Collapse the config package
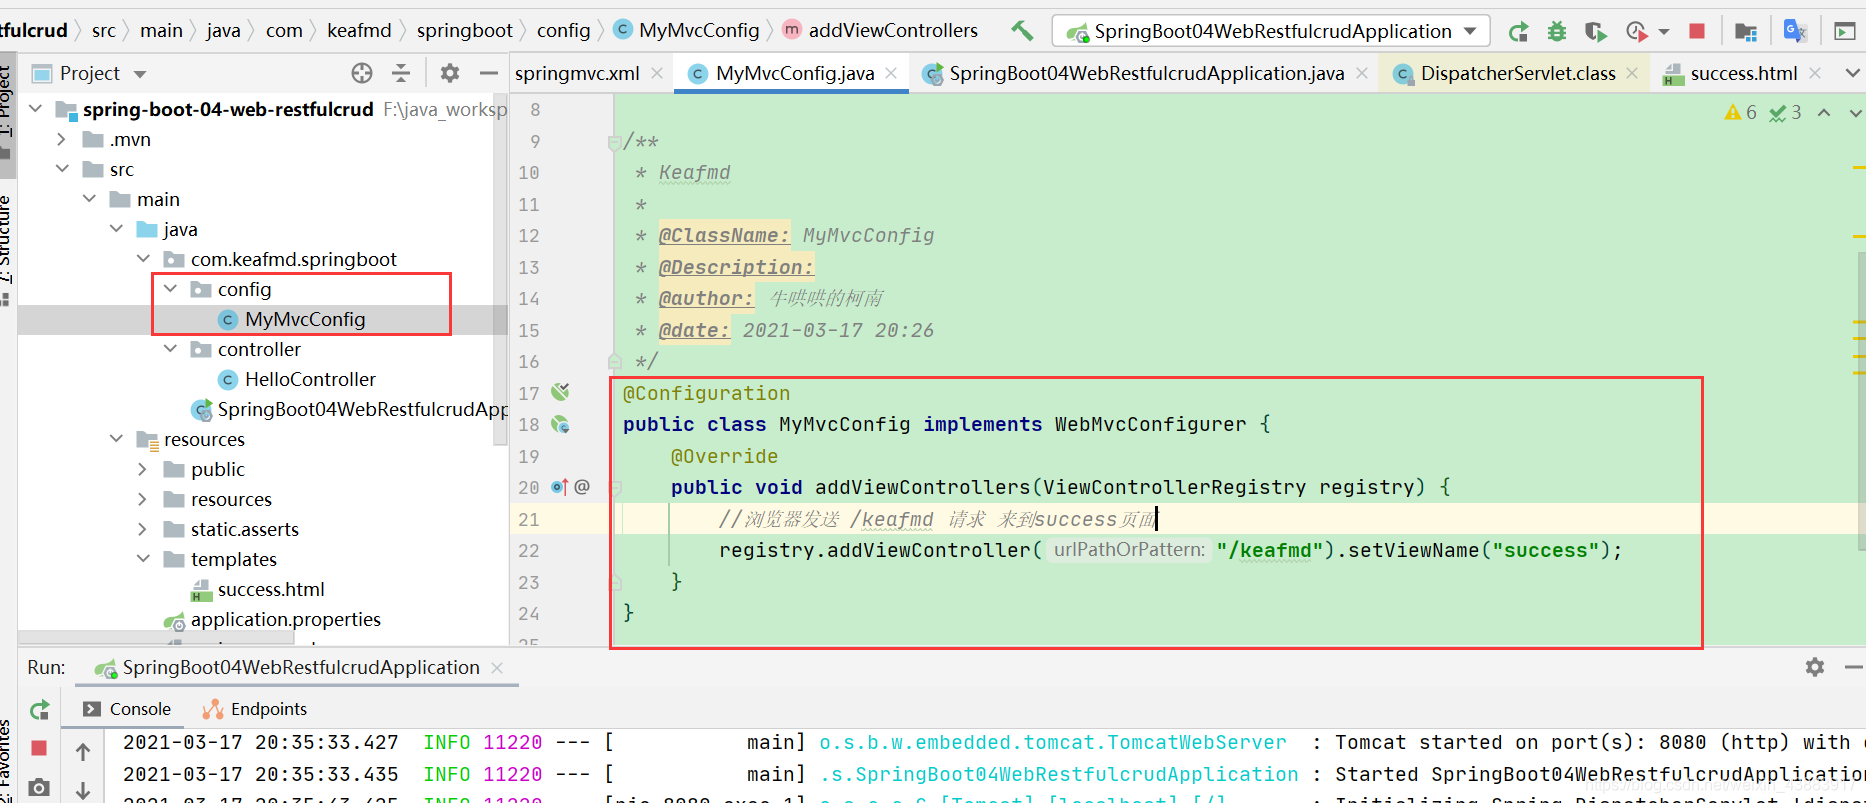Image resolution: width=1866 pixels, height=803 pixels. pos(170,288)
